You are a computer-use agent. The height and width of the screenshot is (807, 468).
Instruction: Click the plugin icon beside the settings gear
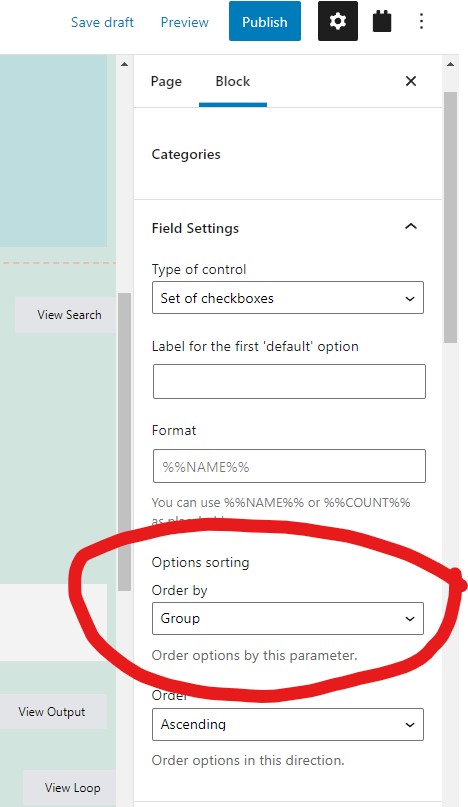pyautogui.click(x=382, y=22)
